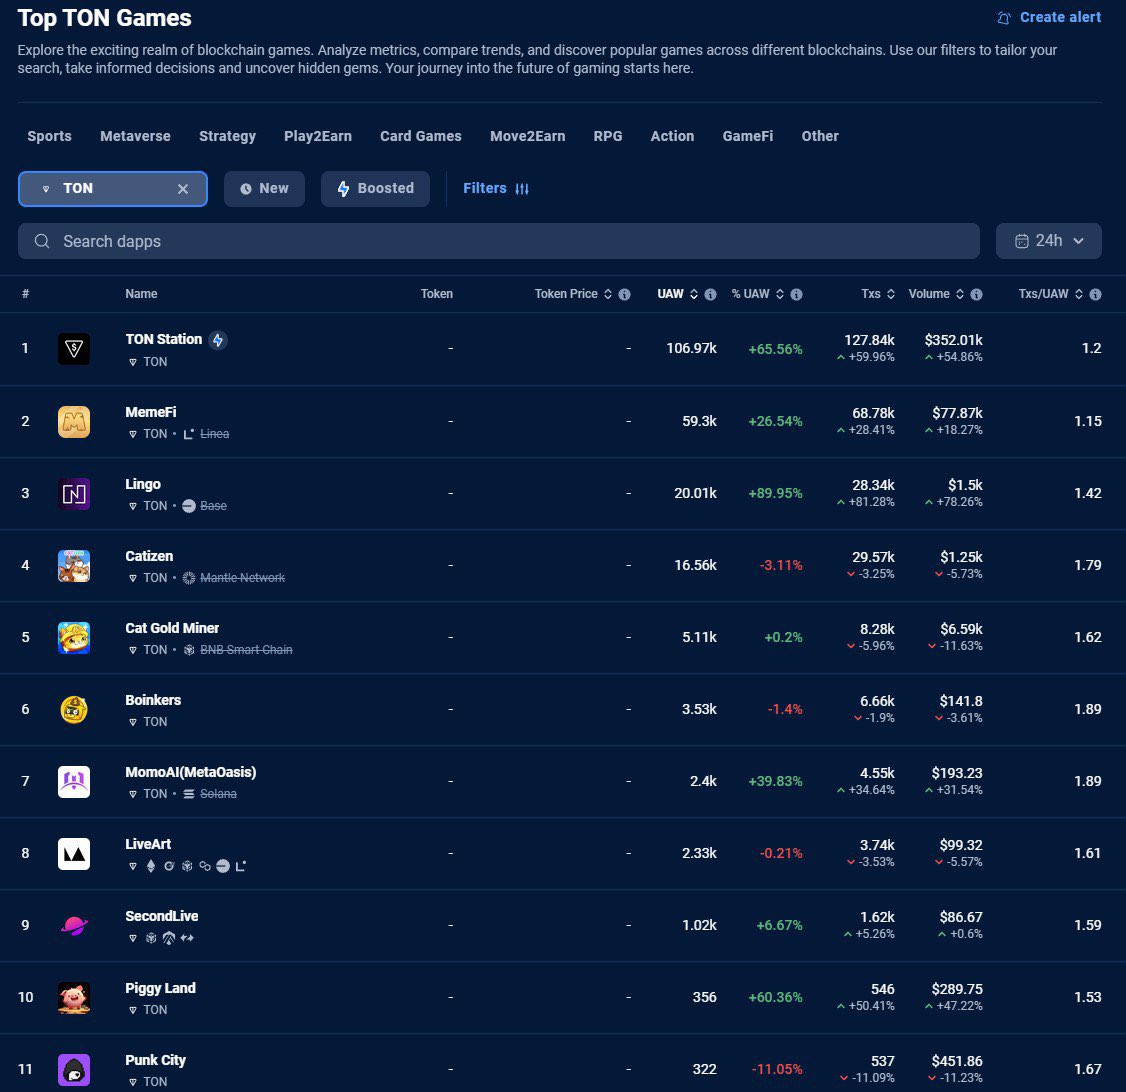Select the Card Games category tab

(421, 136)
